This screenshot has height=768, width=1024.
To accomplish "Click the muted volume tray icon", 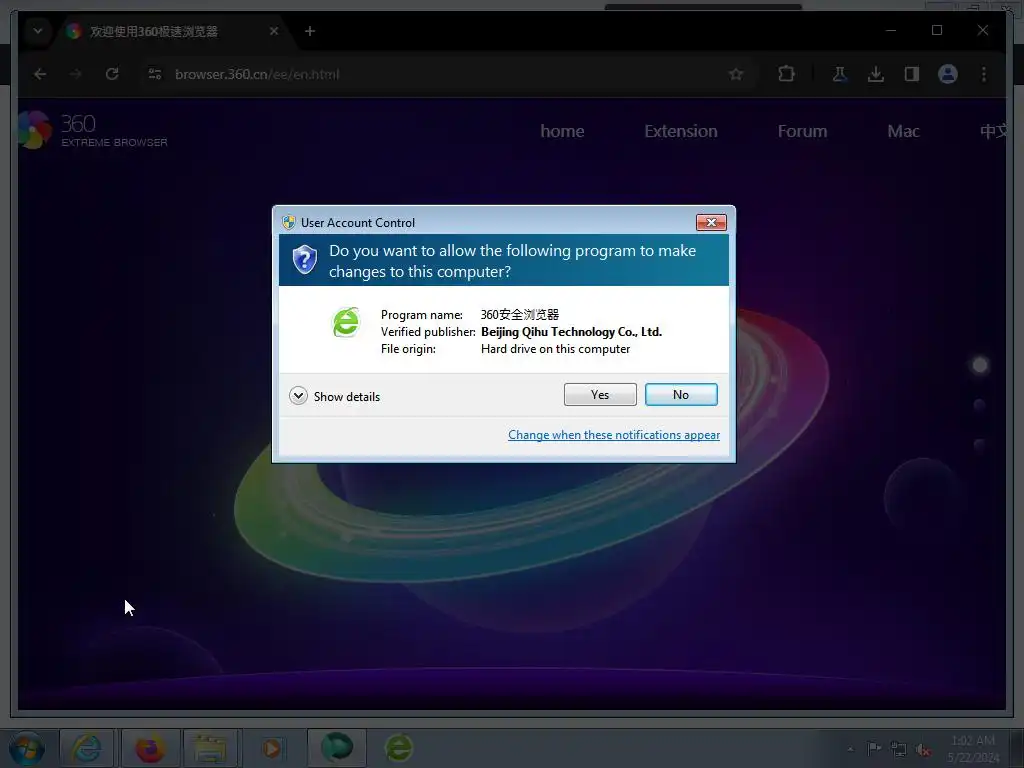I will (923, 749).
